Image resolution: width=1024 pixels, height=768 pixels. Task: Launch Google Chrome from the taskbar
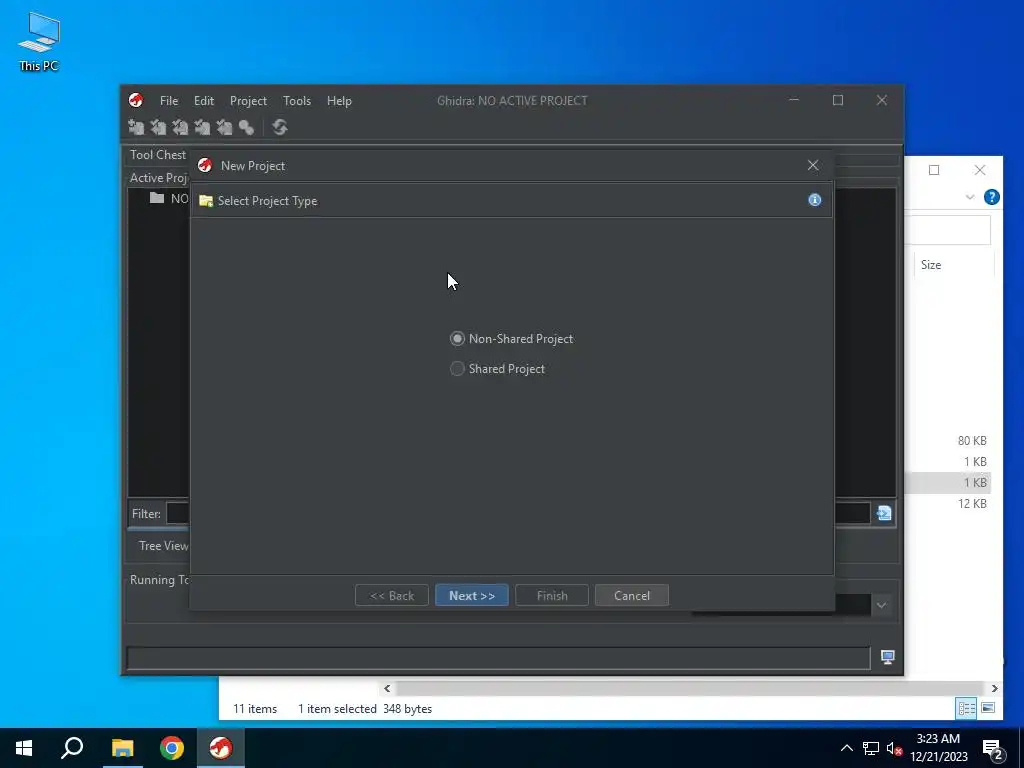pos(172,748)
